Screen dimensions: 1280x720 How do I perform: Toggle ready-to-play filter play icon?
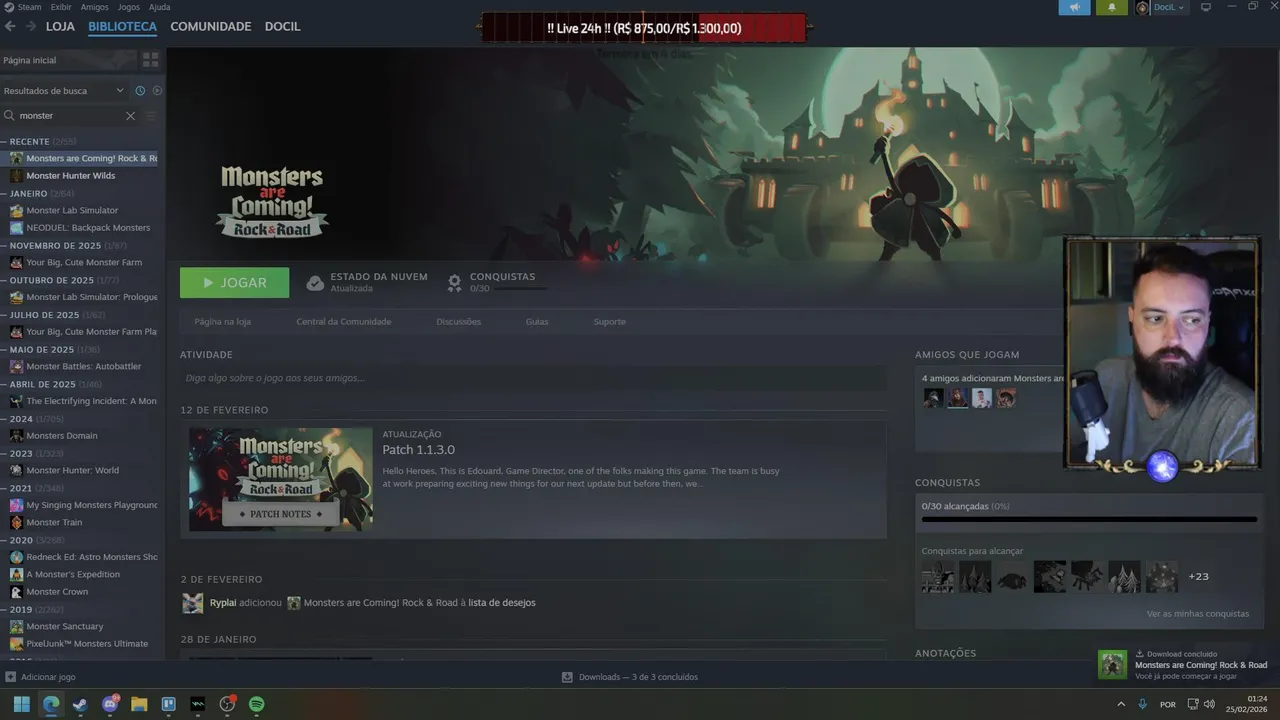(157, 90)
